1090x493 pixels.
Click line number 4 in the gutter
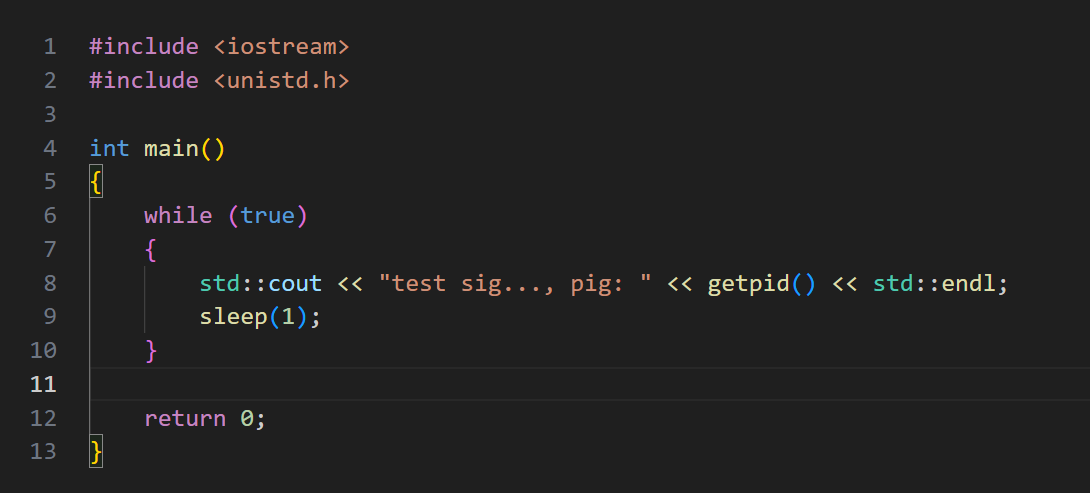point(49,149)
